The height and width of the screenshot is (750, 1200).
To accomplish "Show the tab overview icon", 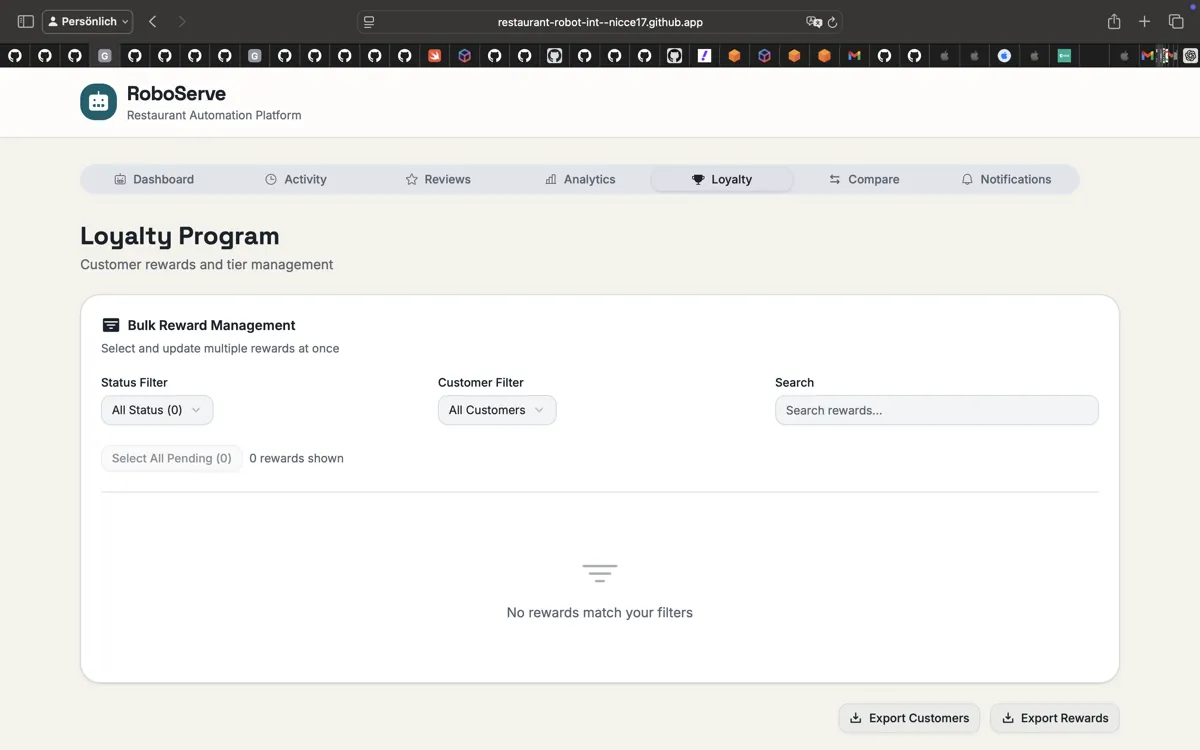I will pos(1176,21).
